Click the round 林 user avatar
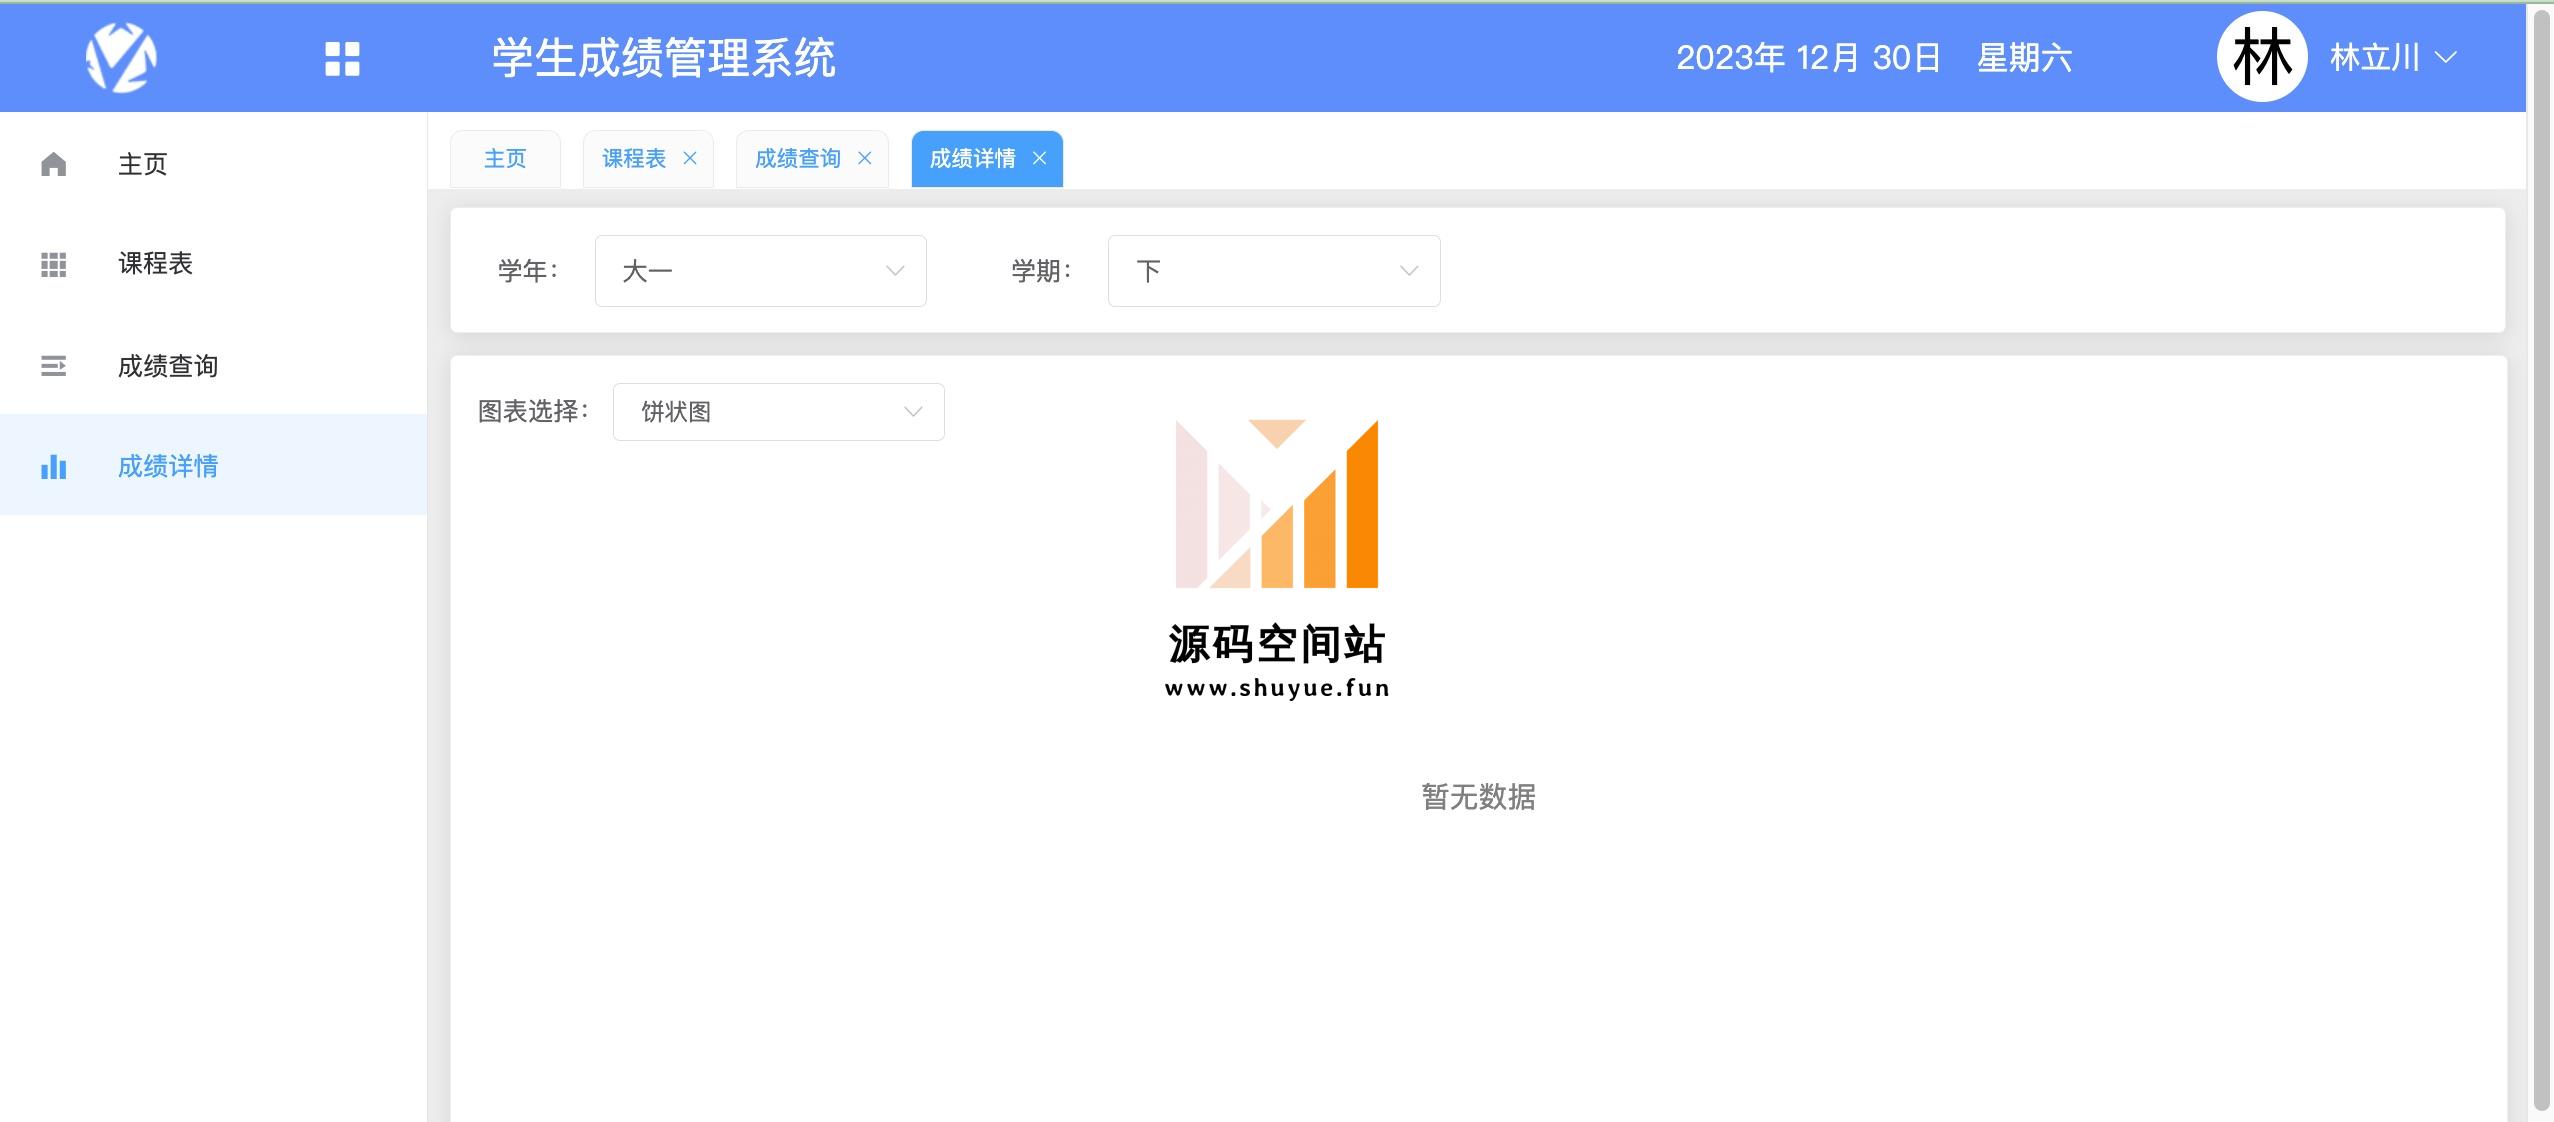This screenshot has height=1122, width=2554. 2262,57
